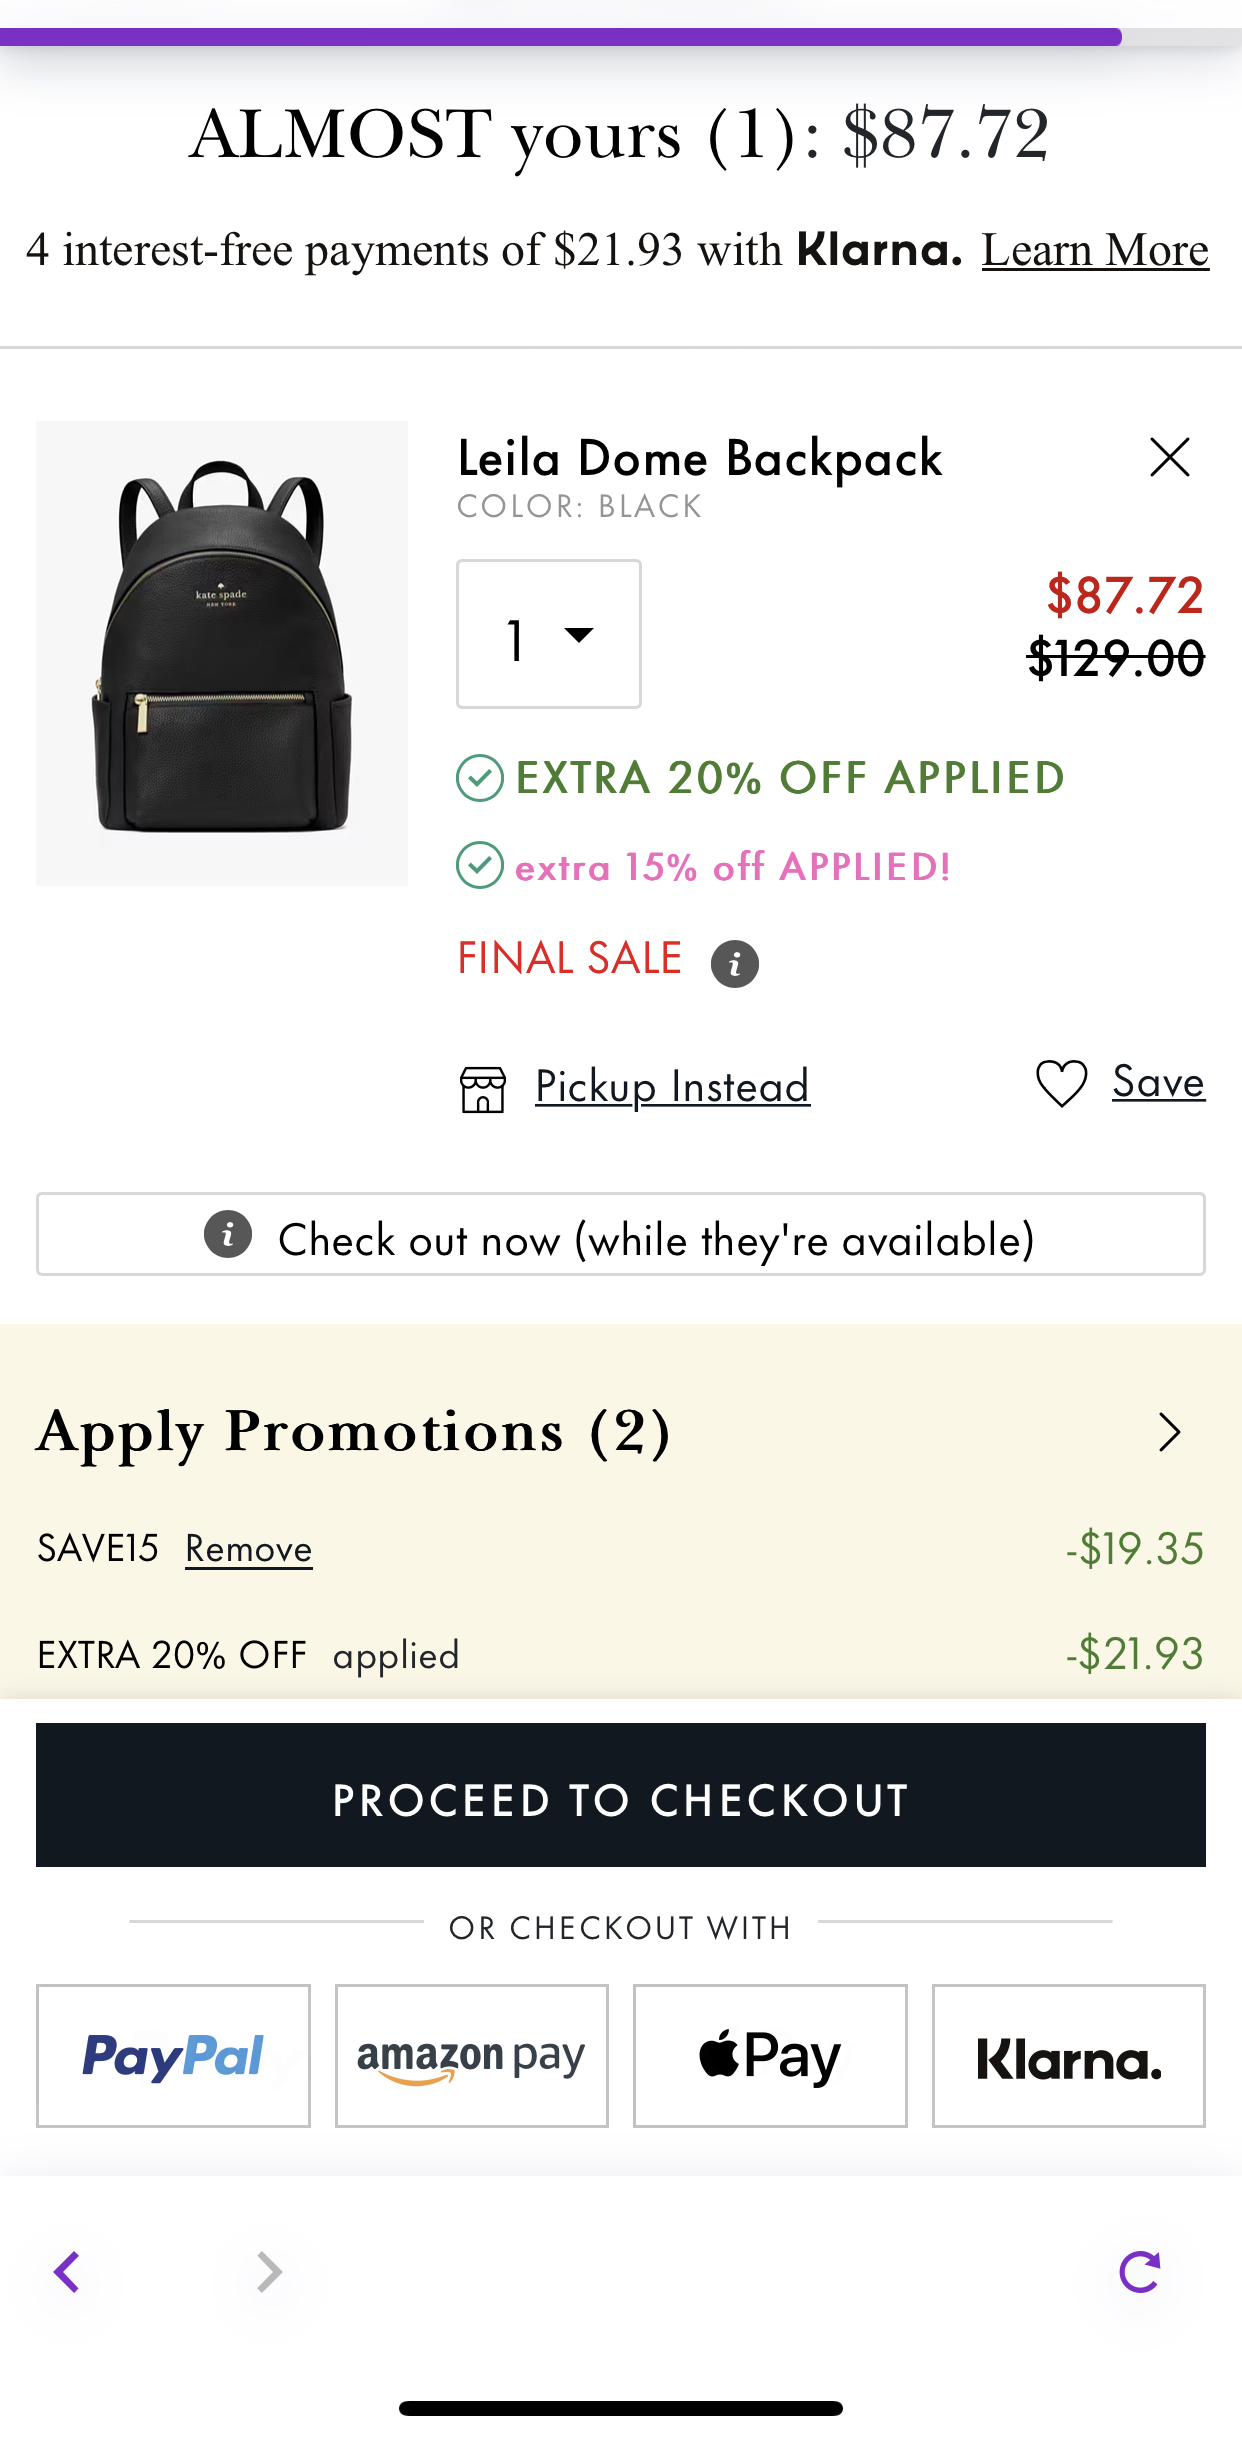The image size is (1242, 2440).
Task: Remove the Leila Dome Backpack with the X icon
Action: coord(1169,458)
